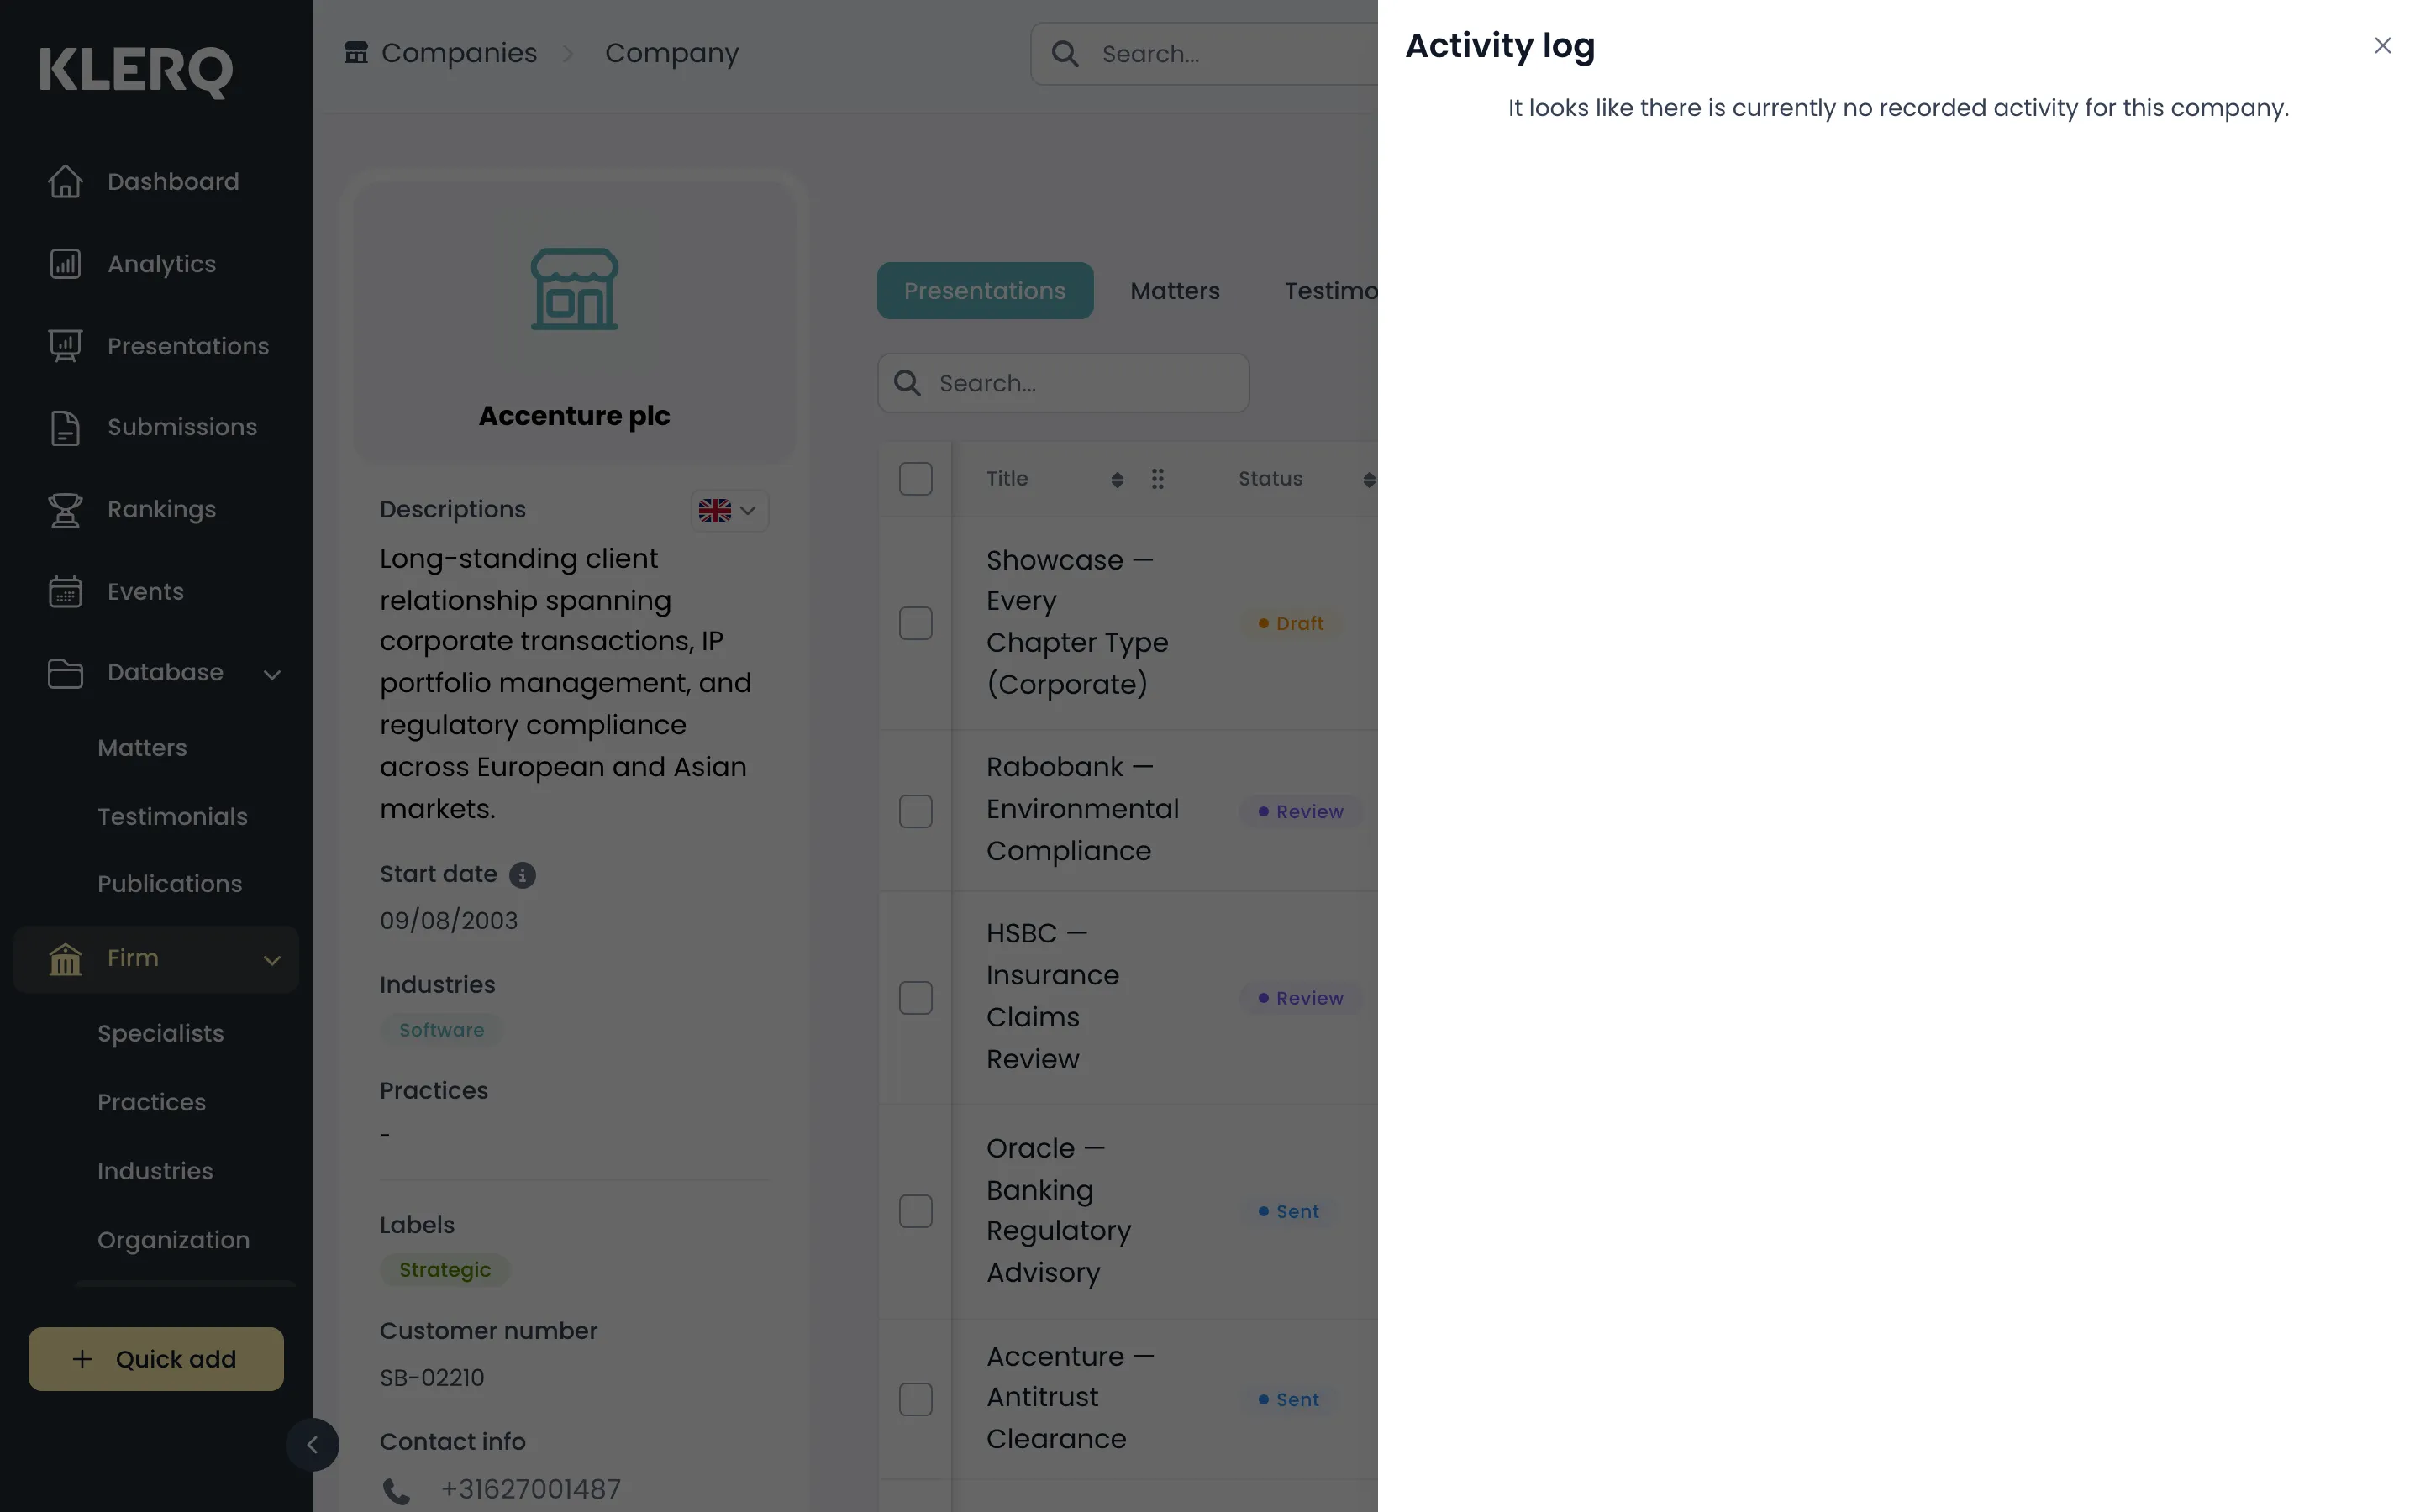
Task: Sort the table by Title
Action: coord(1117,480)
